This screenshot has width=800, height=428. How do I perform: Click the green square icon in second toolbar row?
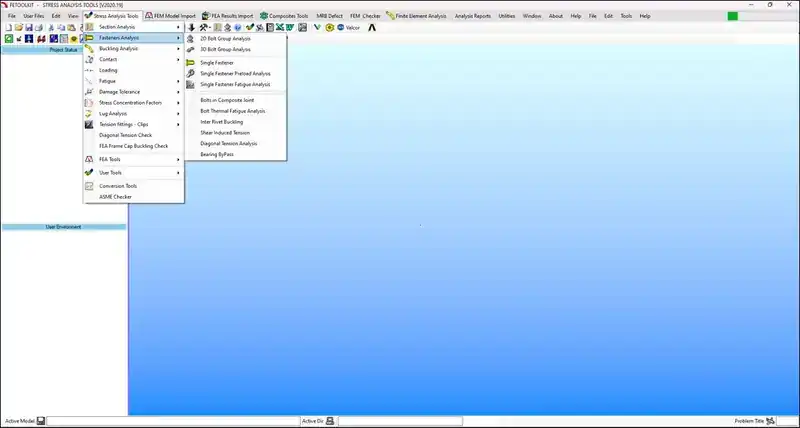pos(9,39)
